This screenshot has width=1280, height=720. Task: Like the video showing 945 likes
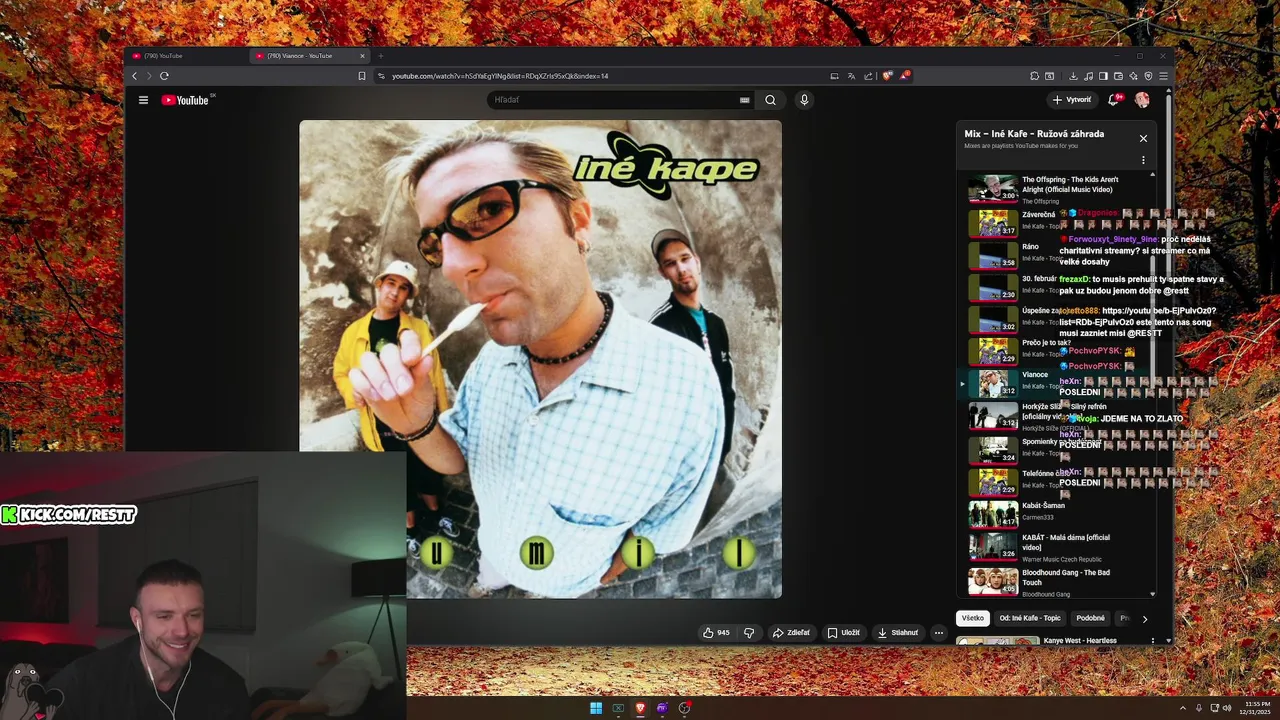(x=717, y=632)
